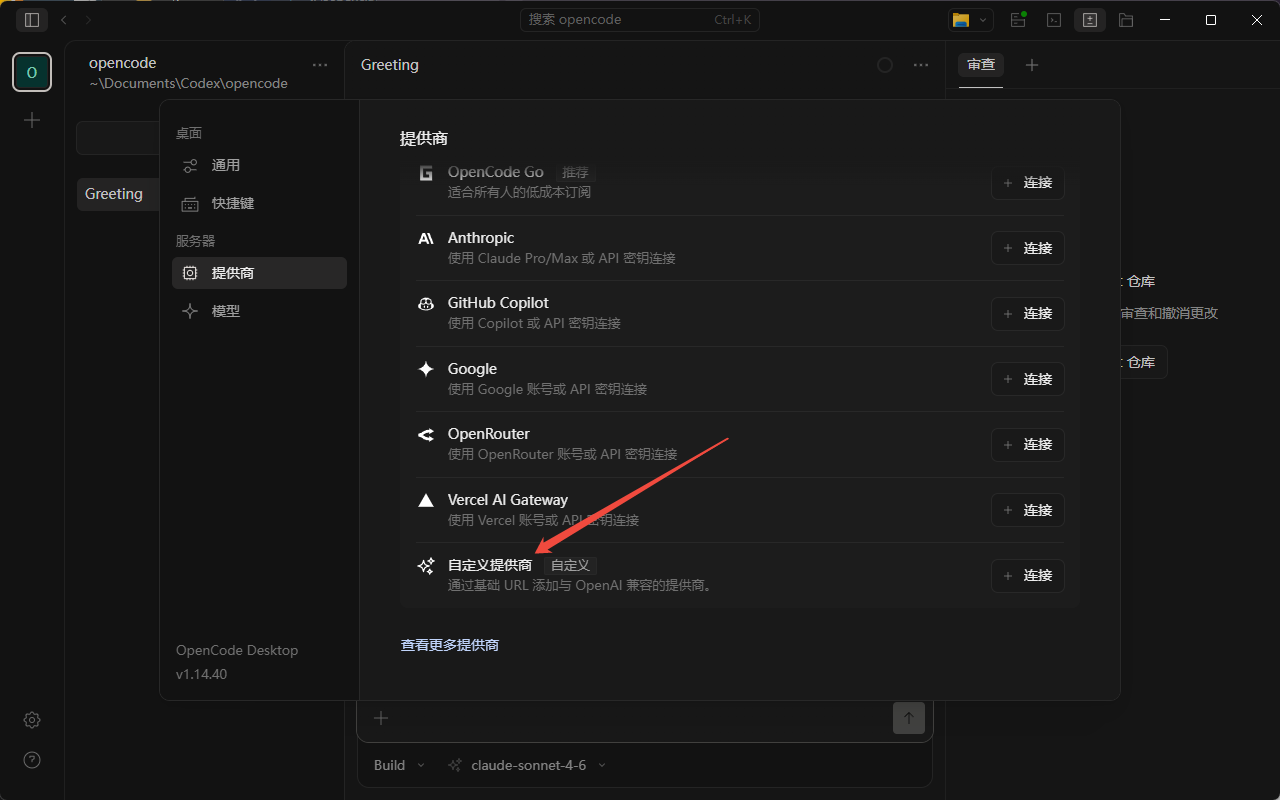
Task: Connect the GitHub Copilot provider
Action: (x=1028, y=314)
